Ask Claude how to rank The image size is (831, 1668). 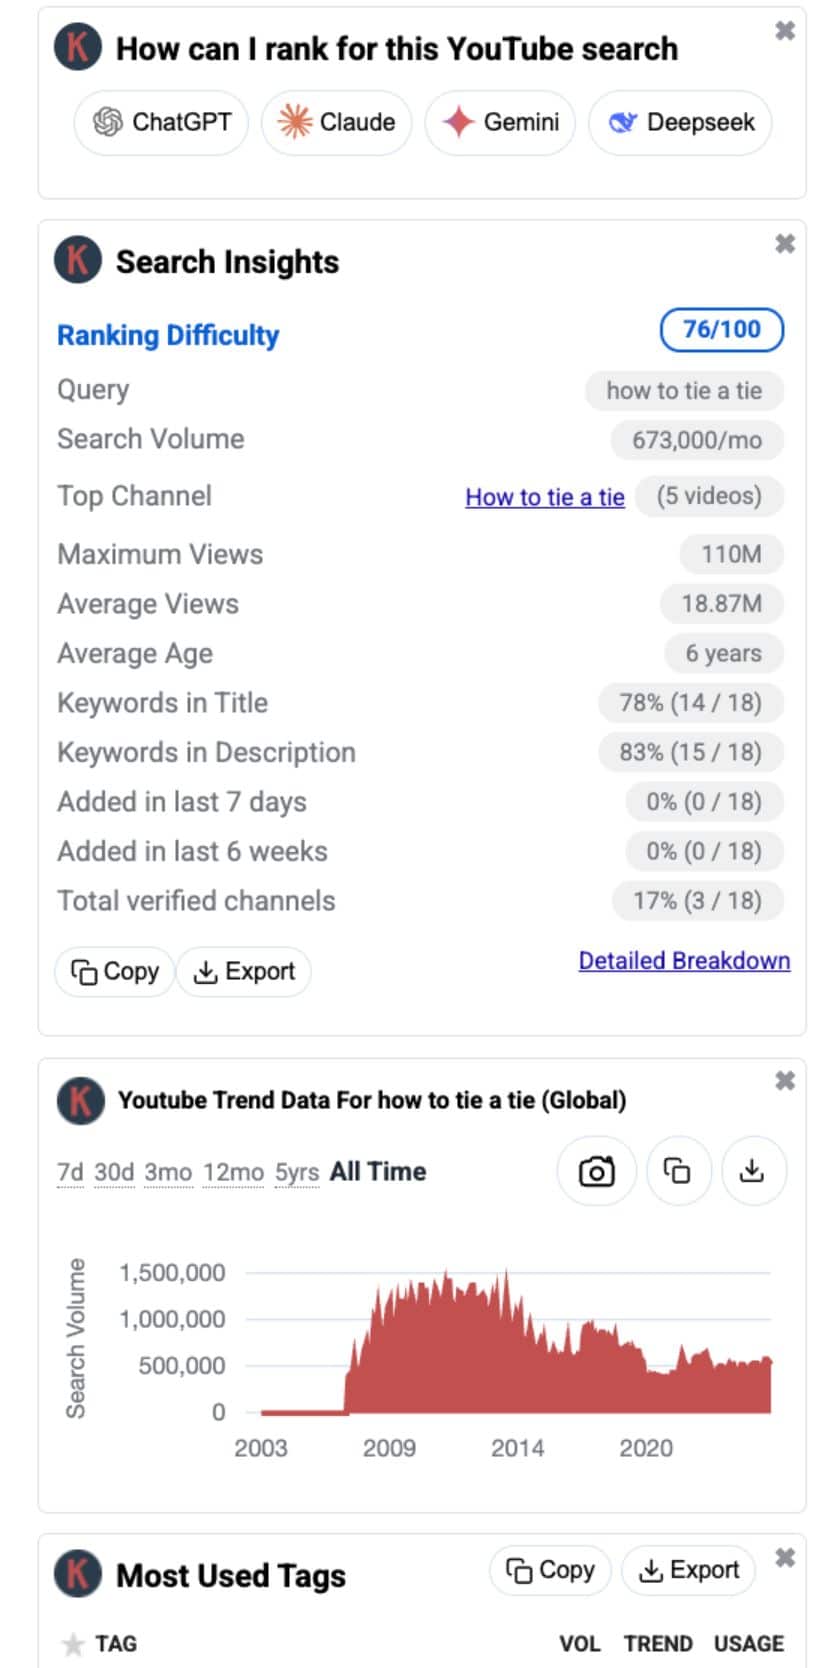pos(336,122)
